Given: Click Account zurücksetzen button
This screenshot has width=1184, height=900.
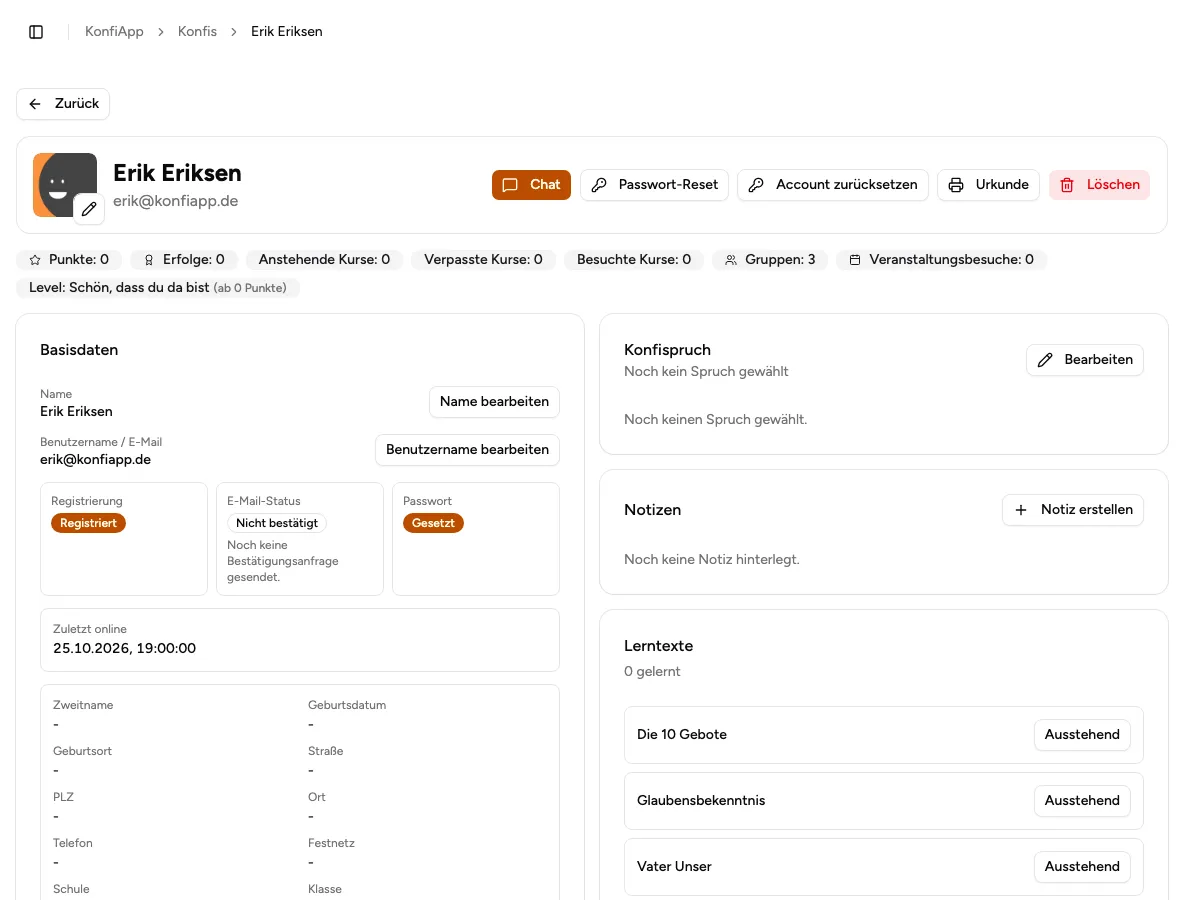Looking at the screenshot, I should tap(833, 185).
